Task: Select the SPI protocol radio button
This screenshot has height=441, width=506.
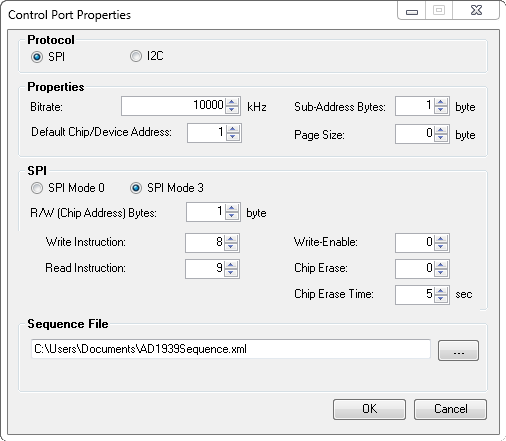Action: (37, 57)
